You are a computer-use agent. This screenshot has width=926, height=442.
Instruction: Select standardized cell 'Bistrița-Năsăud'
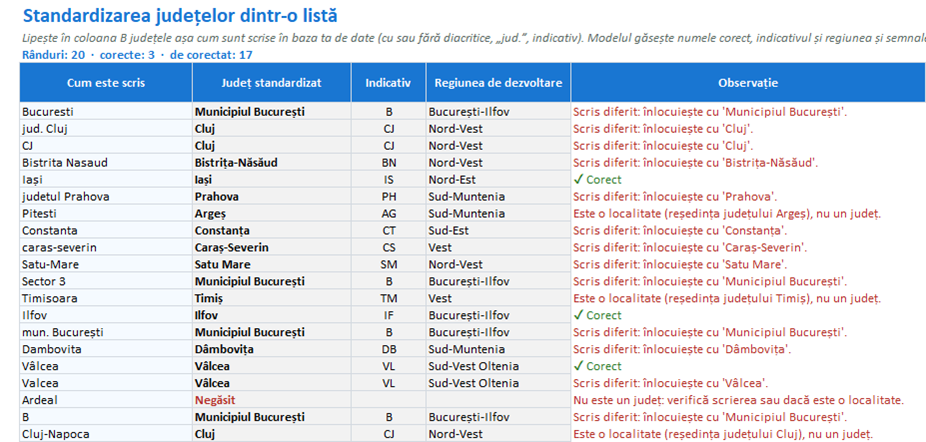click(x=272, y=162)
